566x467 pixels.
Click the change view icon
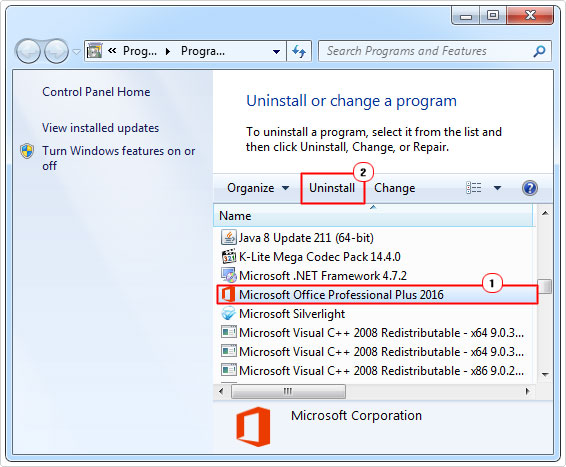474,188
